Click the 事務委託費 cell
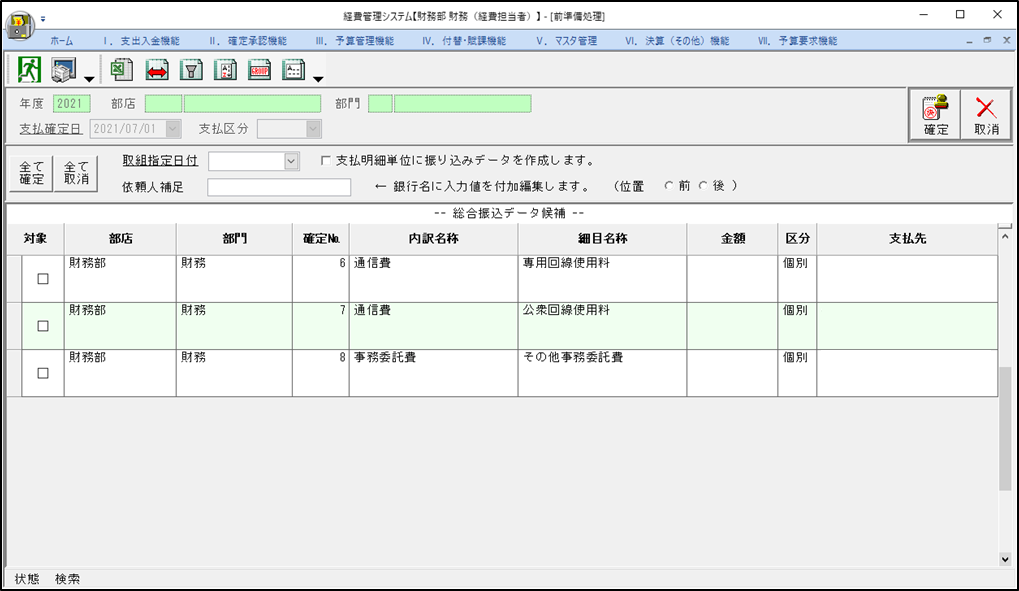 point(433,373)
